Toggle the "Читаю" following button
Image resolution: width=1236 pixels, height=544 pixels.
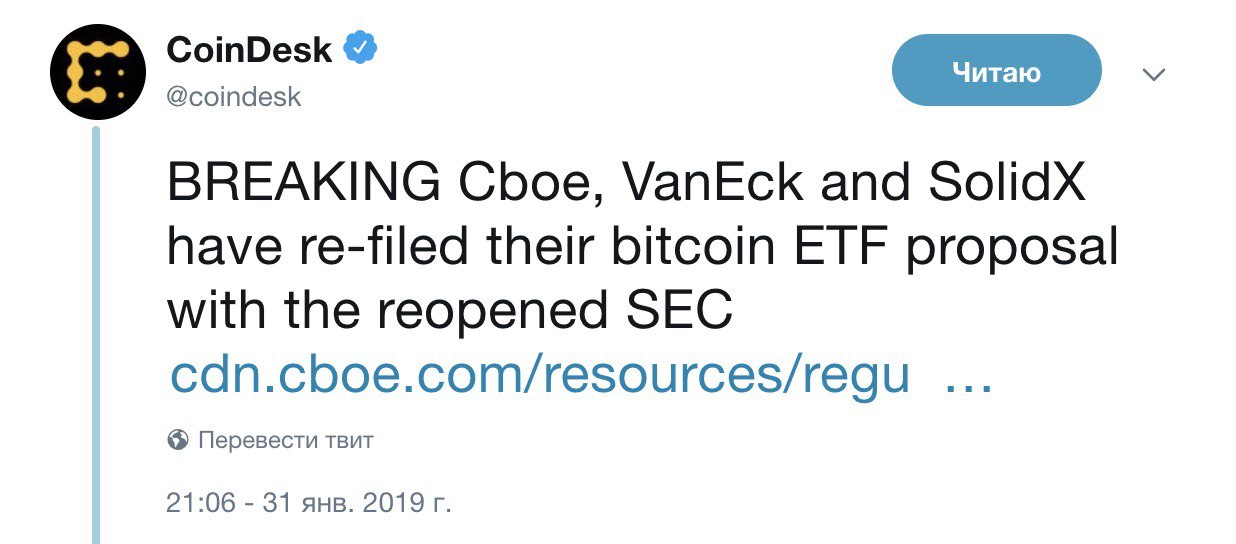click(x=996, y=71)
